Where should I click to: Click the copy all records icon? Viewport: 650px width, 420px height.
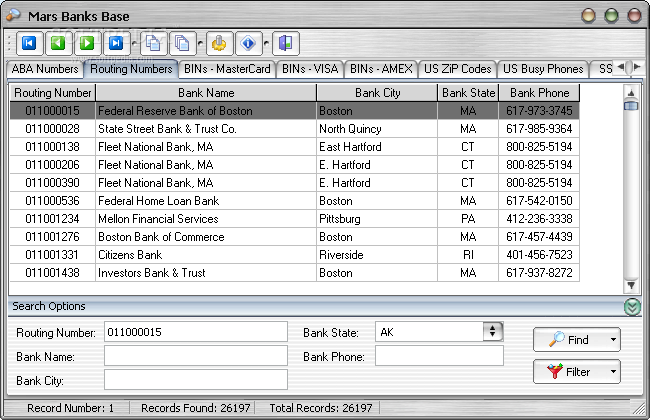(183, 43)
